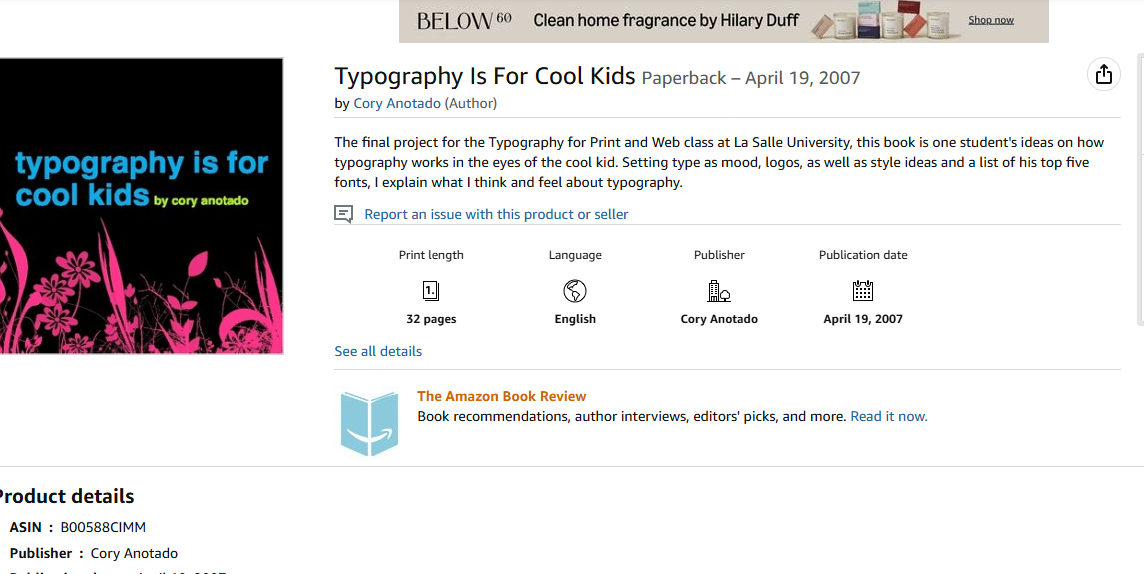
Task: Click Shop now in the Below 60 ad
Action: click(x=991, y=20)
